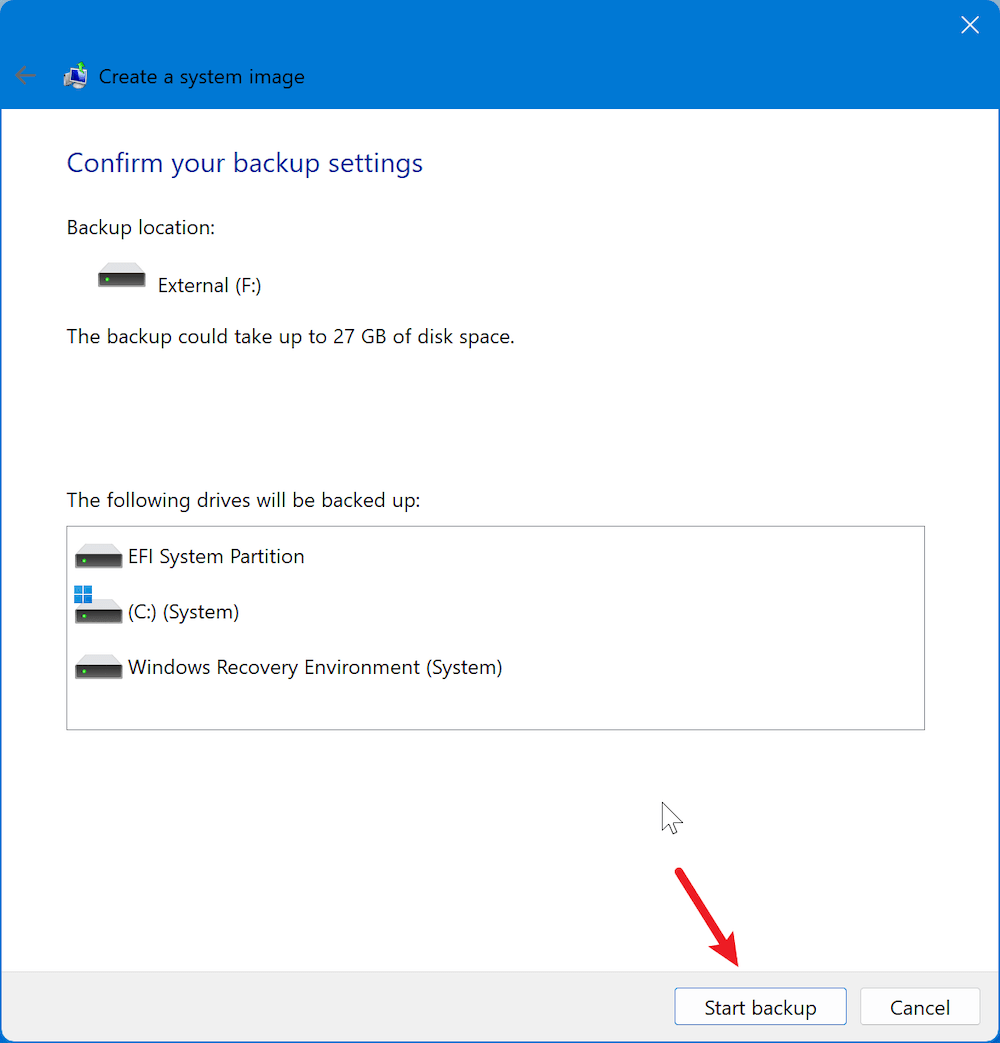Click the Windows logo above the C: drive
The height and width of the screenshot is (1043, 1000).
pos(84,592)
